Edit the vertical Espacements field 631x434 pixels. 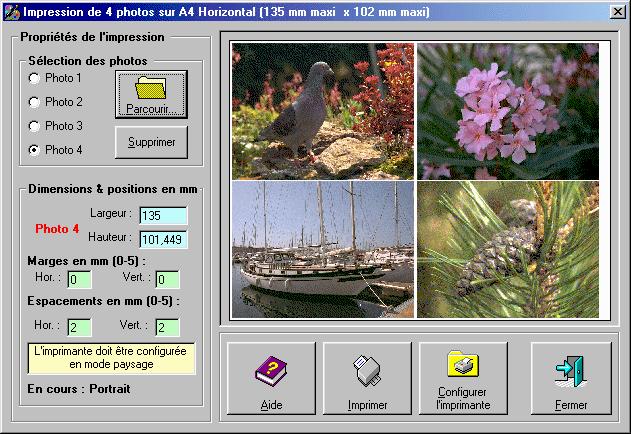click(x=166, y=327)
